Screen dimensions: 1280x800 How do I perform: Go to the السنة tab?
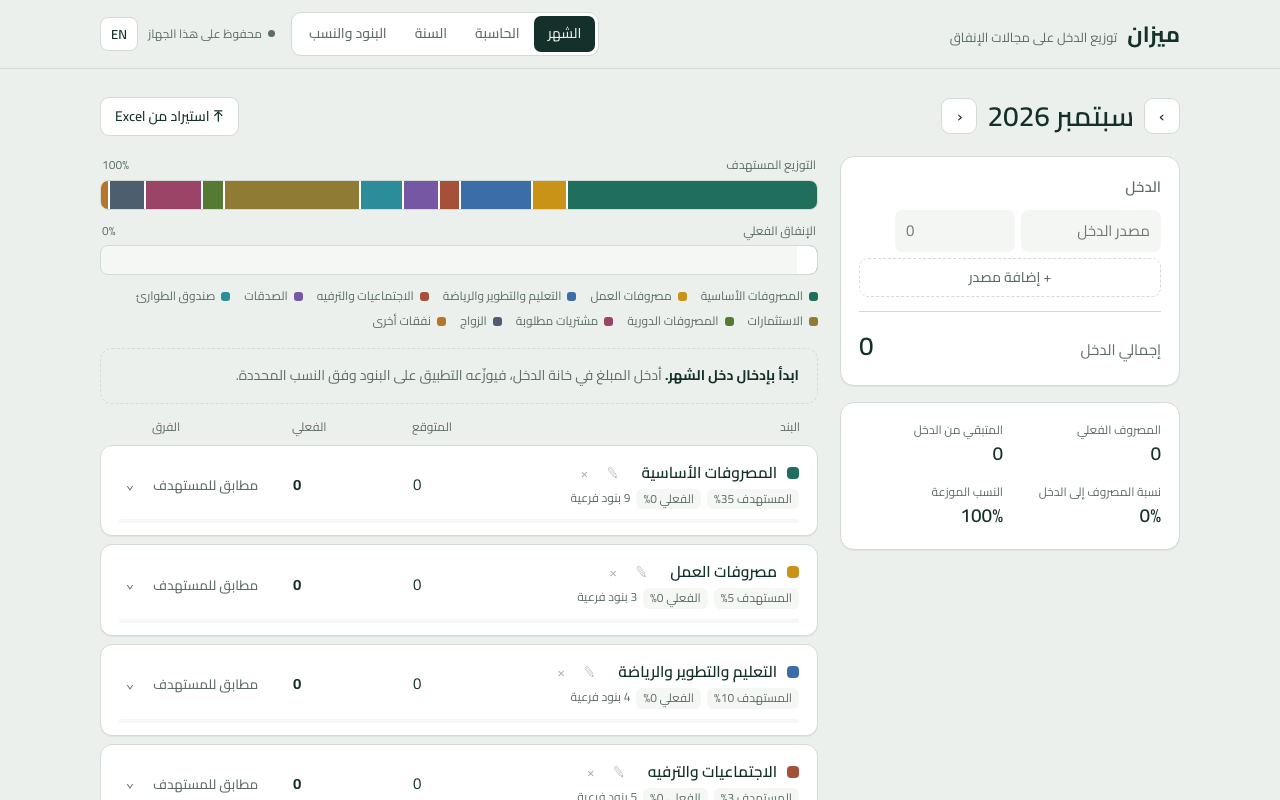click(x=431, y=34)
